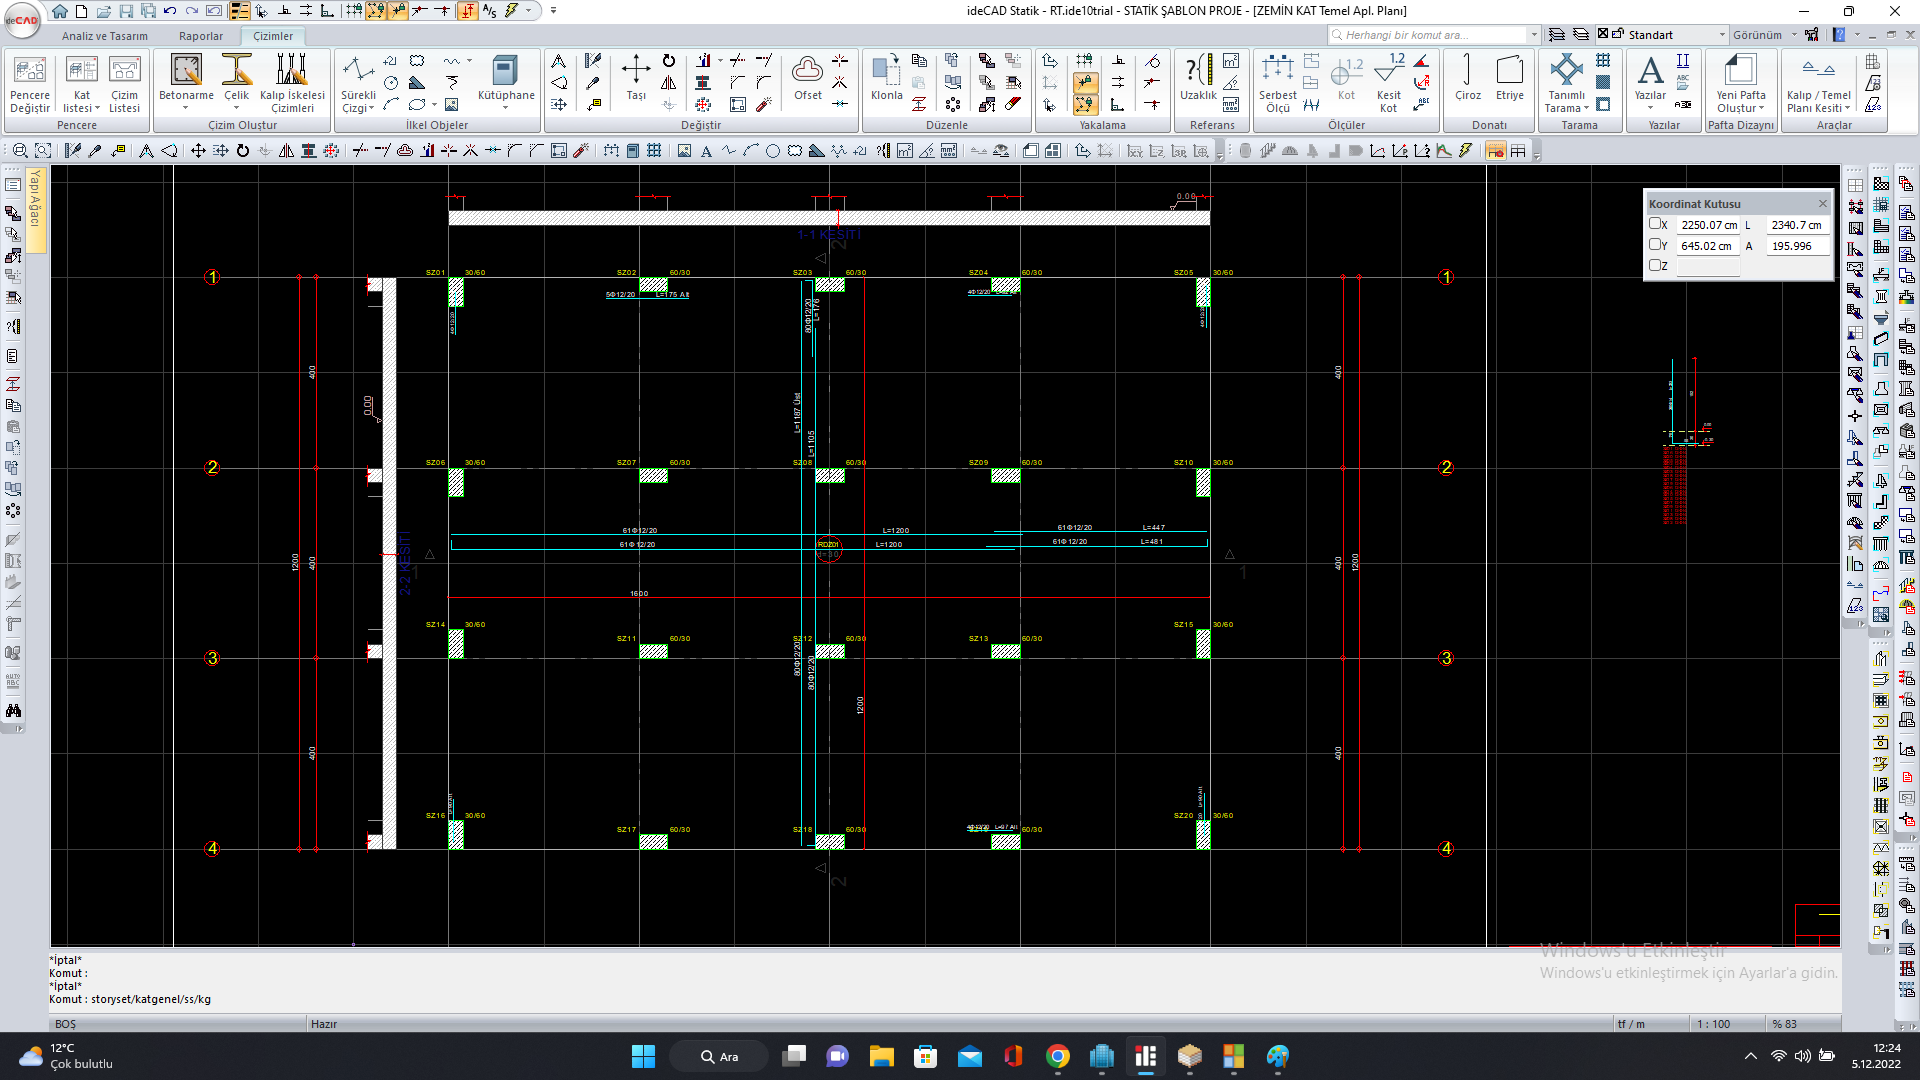The width and height of the screenshot is (1920, 1080).
Task: Click the Ofset tool icon
Action: click(807, 78)
